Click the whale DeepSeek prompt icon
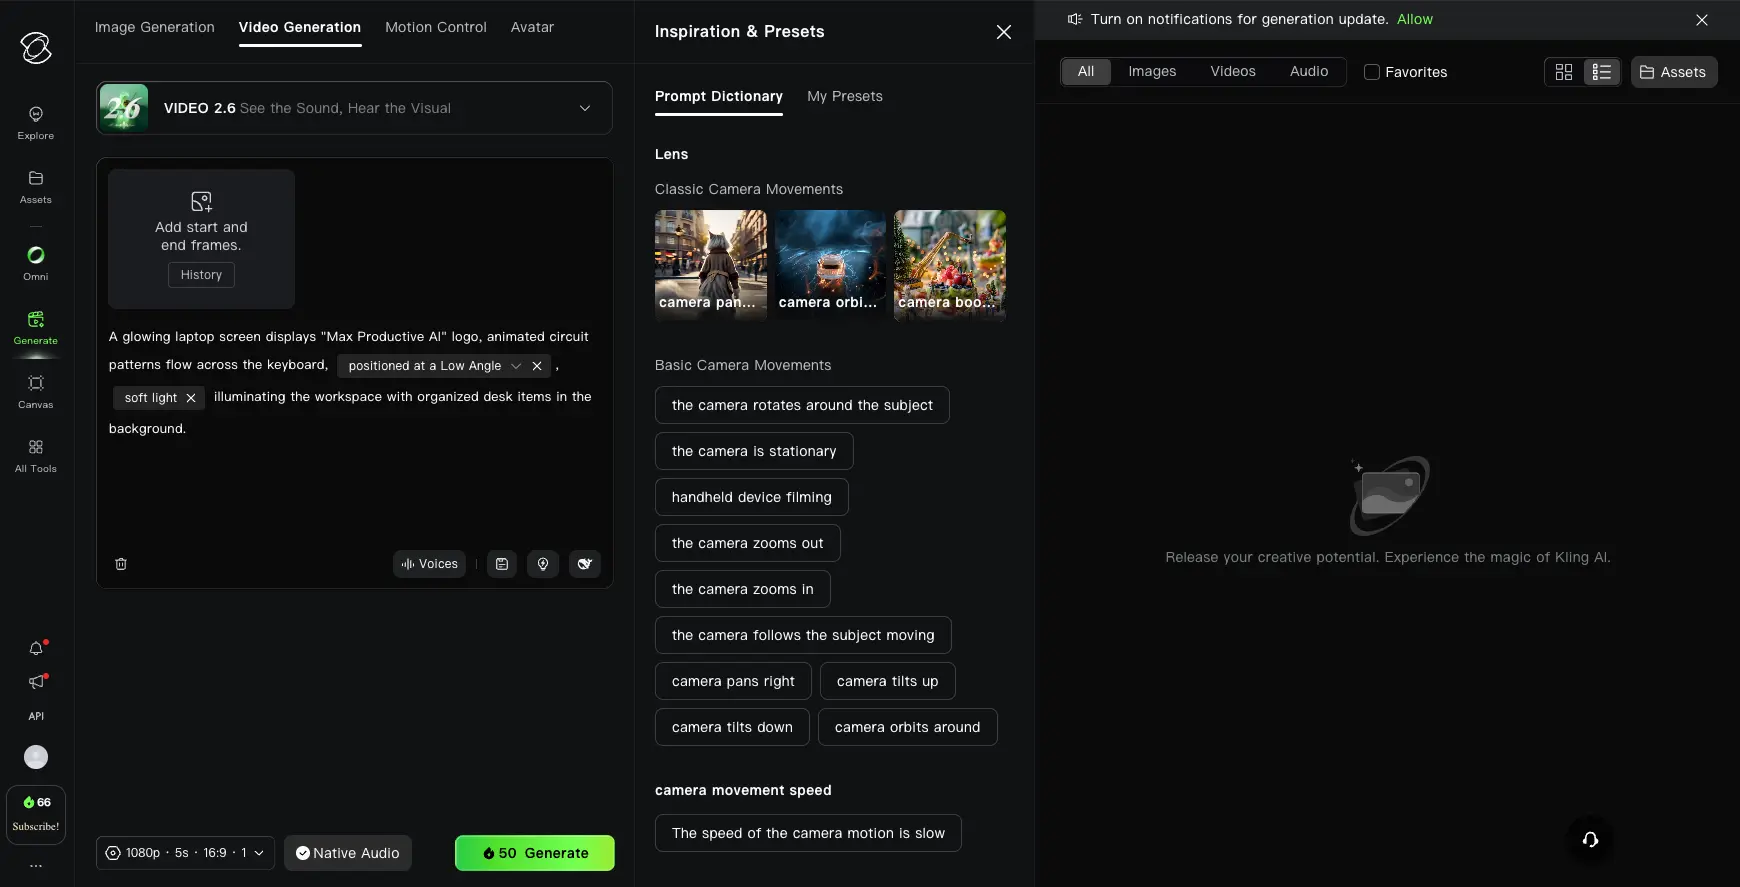This screenshot has height=887, width=1740. click(x=585, y=564)
